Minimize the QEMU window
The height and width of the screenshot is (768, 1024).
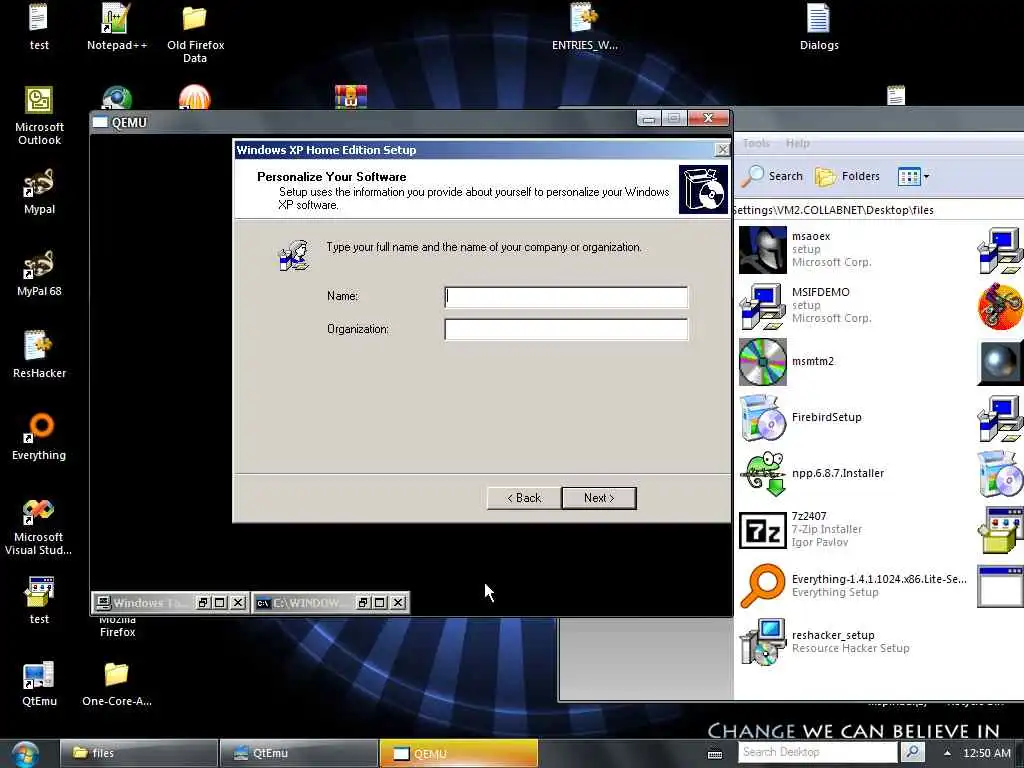[648, 118]
